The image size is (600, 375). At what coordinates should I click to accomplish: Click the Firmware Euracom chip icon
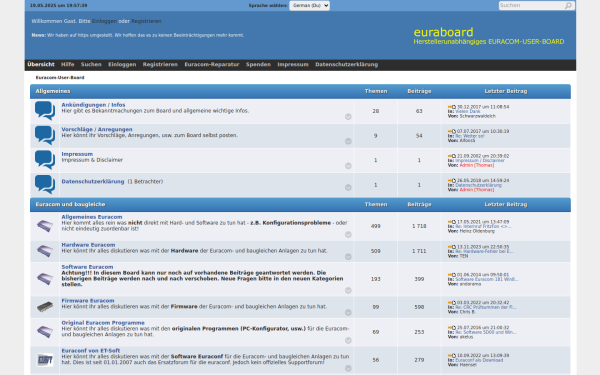tap(45, 307)
